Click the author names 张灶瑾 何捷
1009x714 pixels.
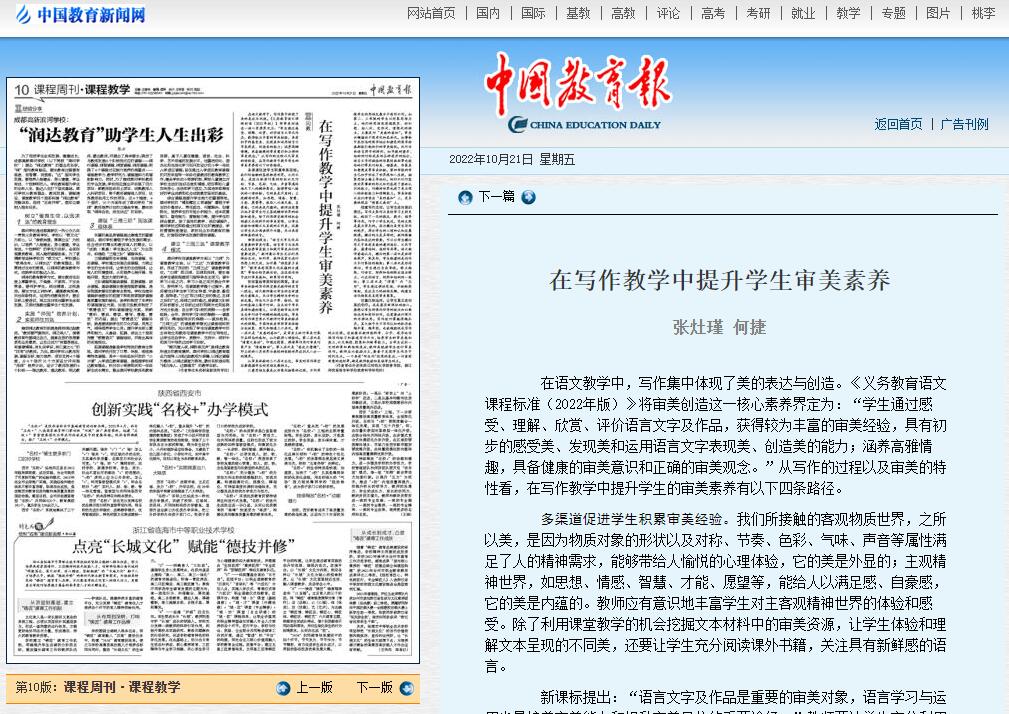pos(719,327)
